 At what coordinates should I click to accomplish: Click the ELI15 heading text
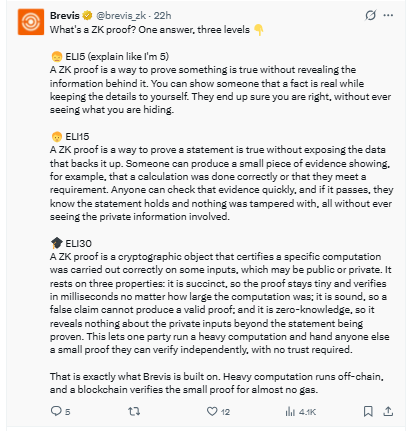[77, 137]
